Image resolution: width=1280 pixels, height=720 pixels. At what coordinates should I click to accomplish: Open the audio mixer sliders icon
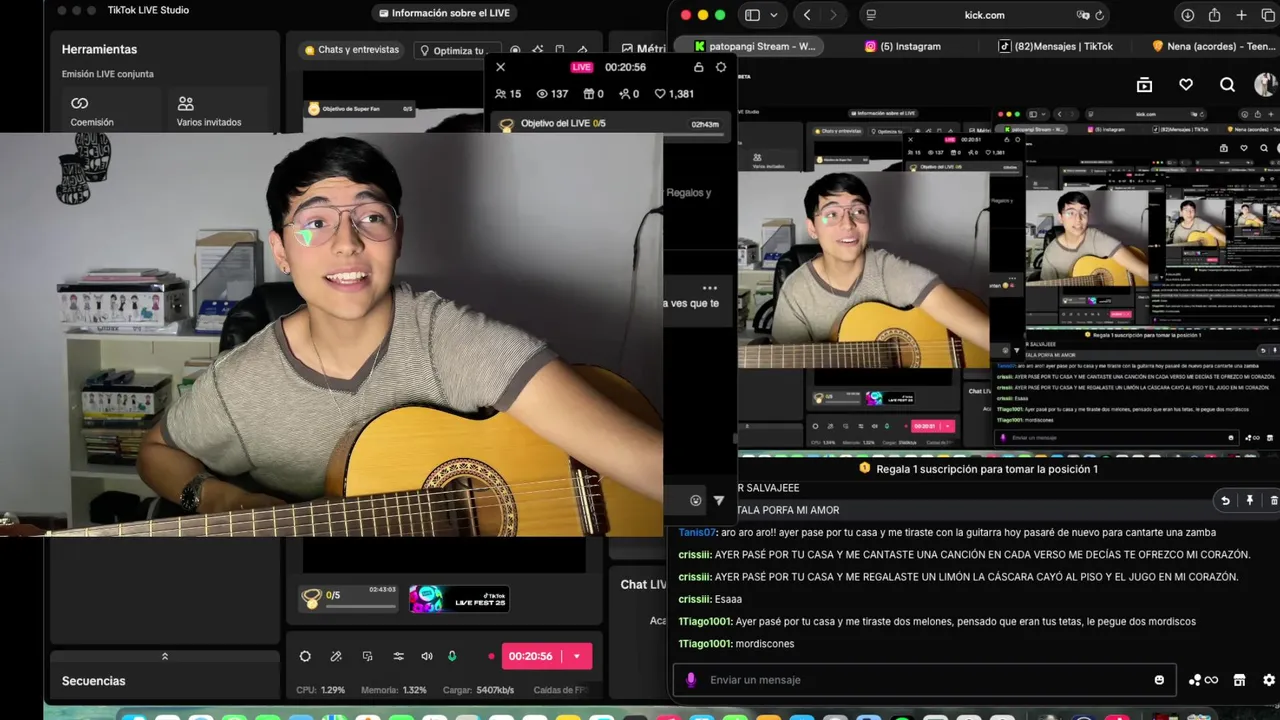[398, 656]
